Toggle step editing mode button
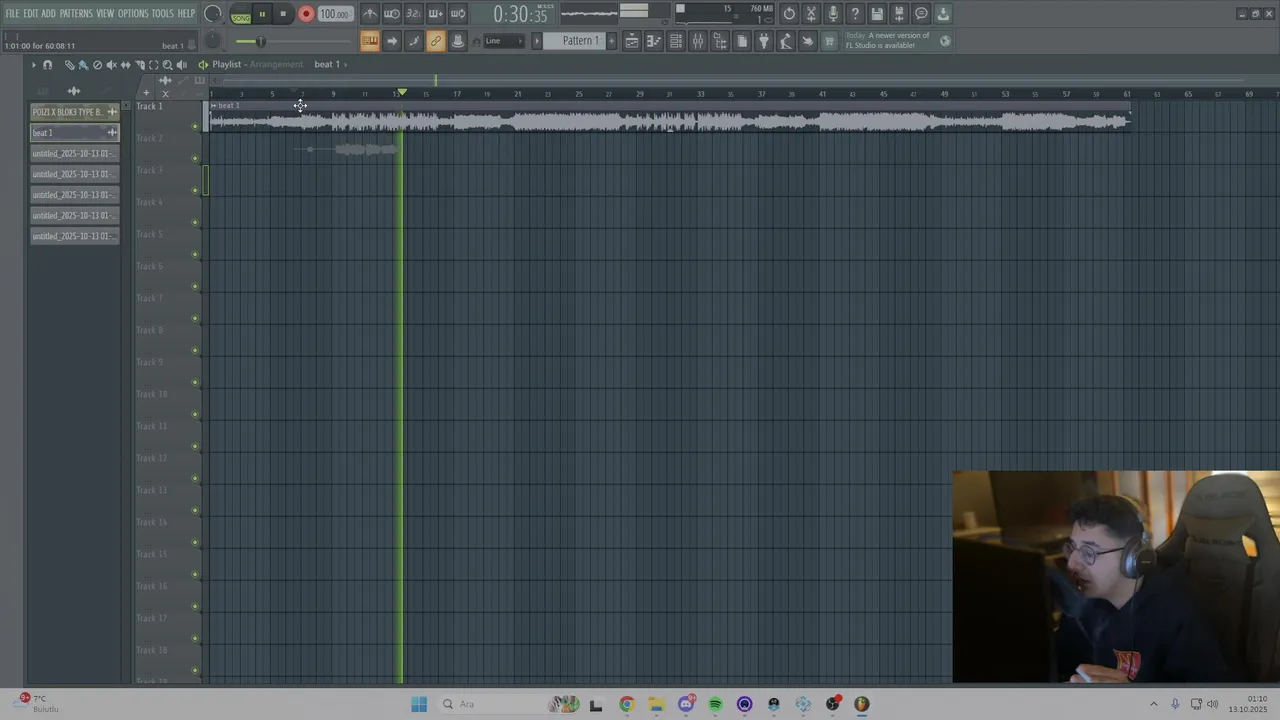Image resolution: width=1280 pixels, height=720 pixels. click(413, 41)
